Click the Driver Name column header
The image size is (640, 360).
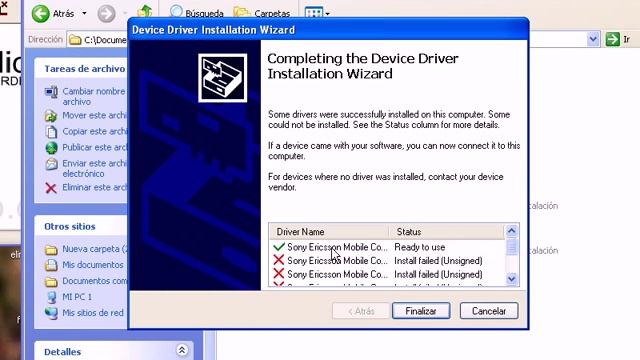click(x=329, y=231)
